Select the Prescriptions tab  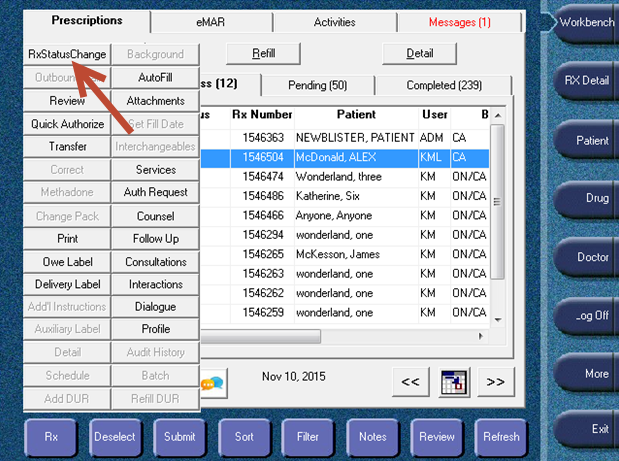click(x=87, y=21)
